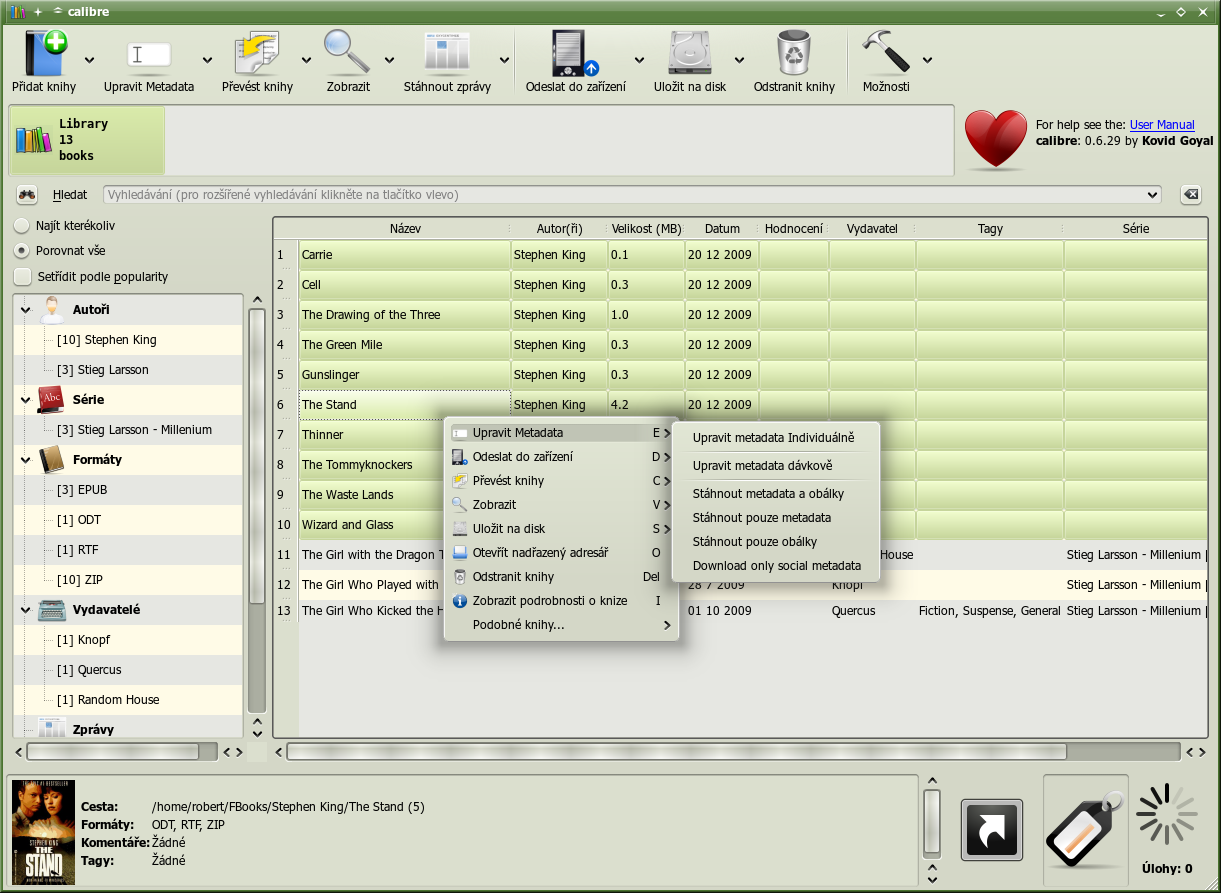Open the User Manual link
1221x893 pixels.
tap(1162, 125)
